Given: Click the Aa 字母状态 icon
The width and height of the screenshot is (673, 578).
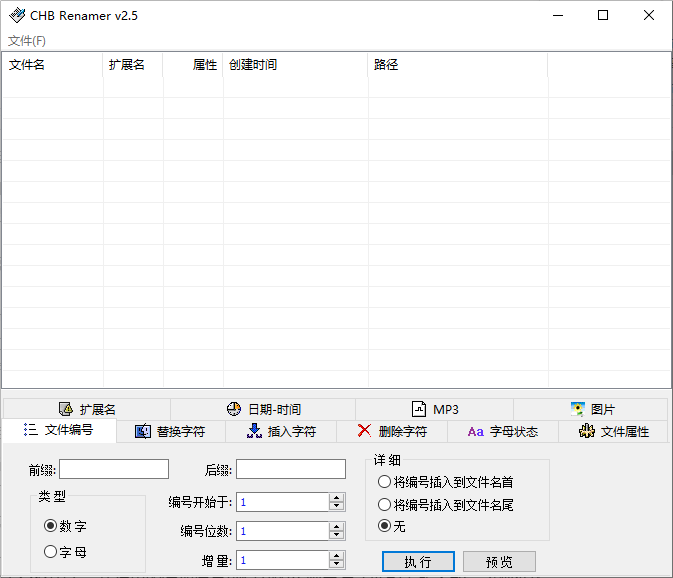Looking at the screenshot, I should (x=475, y=432).
